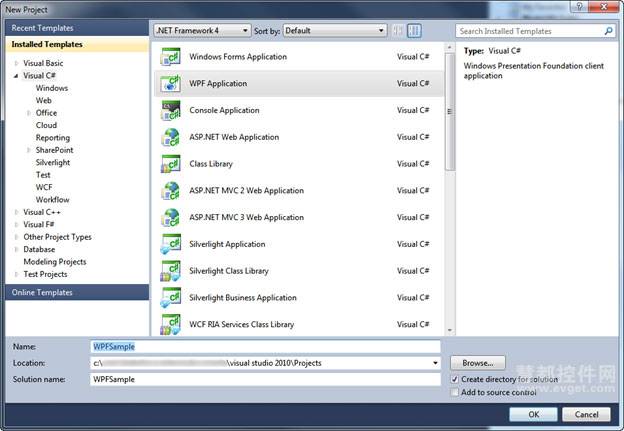Click the WCF RIA Services Class Library icon
The width and height of the screenshot is (624, 431).
(171, 324)
